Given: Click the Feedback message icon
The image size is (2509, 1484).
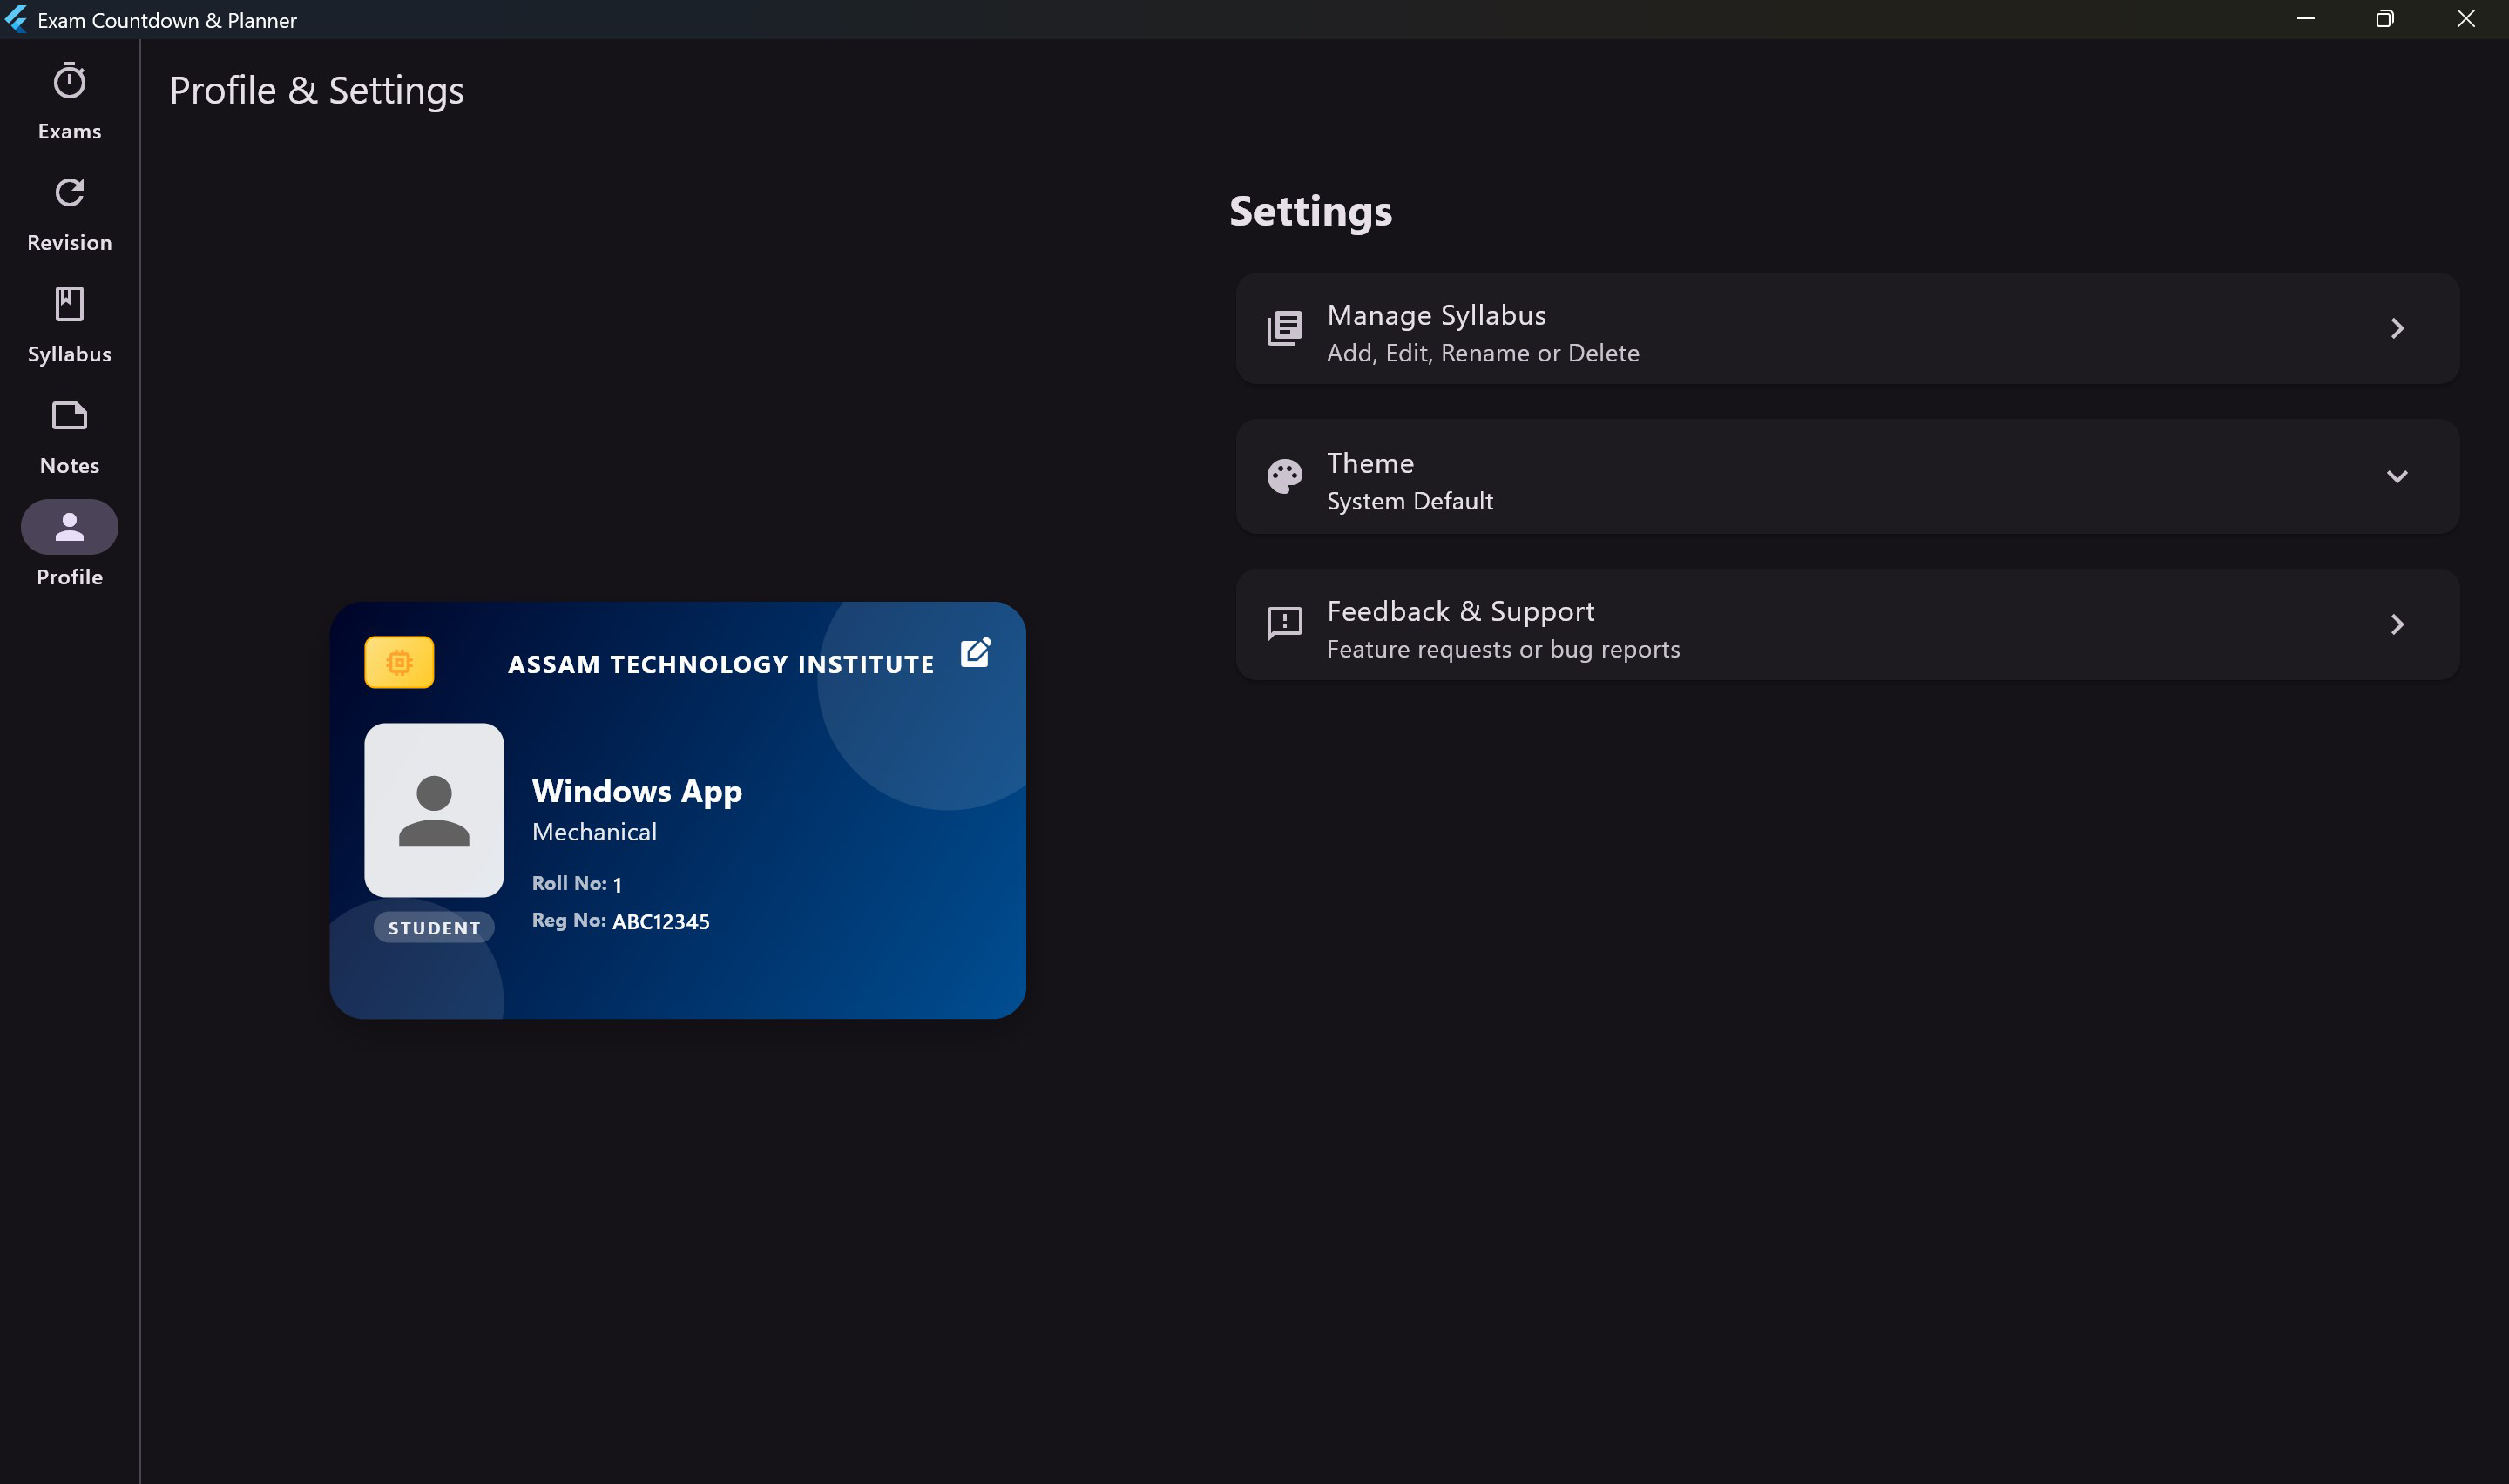Looking at the screenshot, I should point(1284,624).
